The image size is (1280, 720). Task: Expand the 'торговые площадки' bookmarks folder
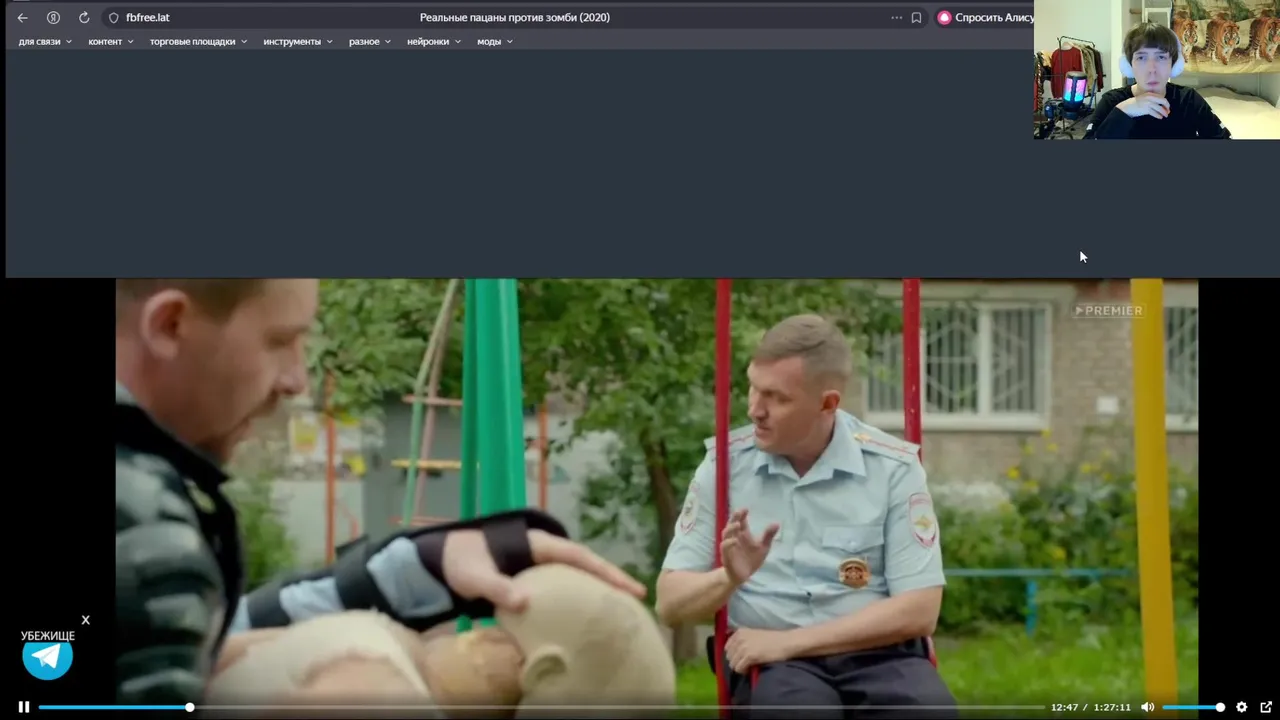tap(199, 41)
